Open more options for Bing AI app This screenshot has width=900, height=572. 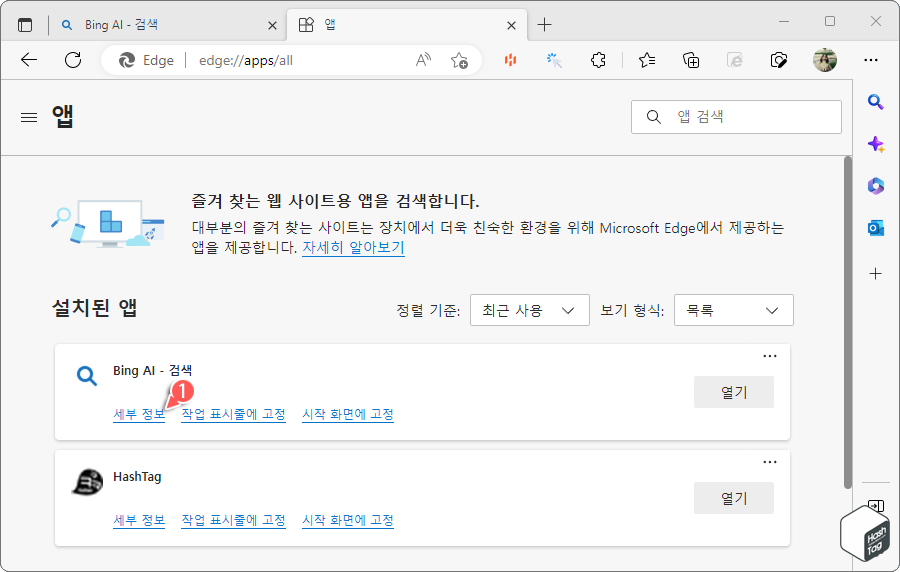[770, 356]
